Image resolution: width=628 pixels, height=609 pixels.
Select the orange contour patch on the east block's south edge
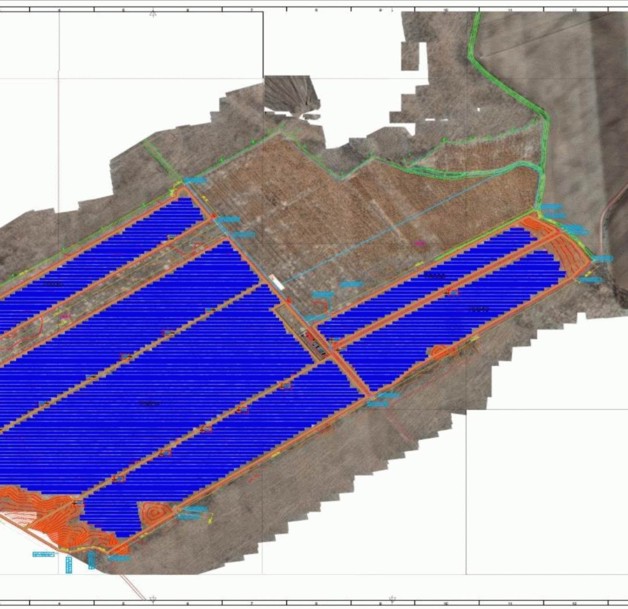coord(439,352)
